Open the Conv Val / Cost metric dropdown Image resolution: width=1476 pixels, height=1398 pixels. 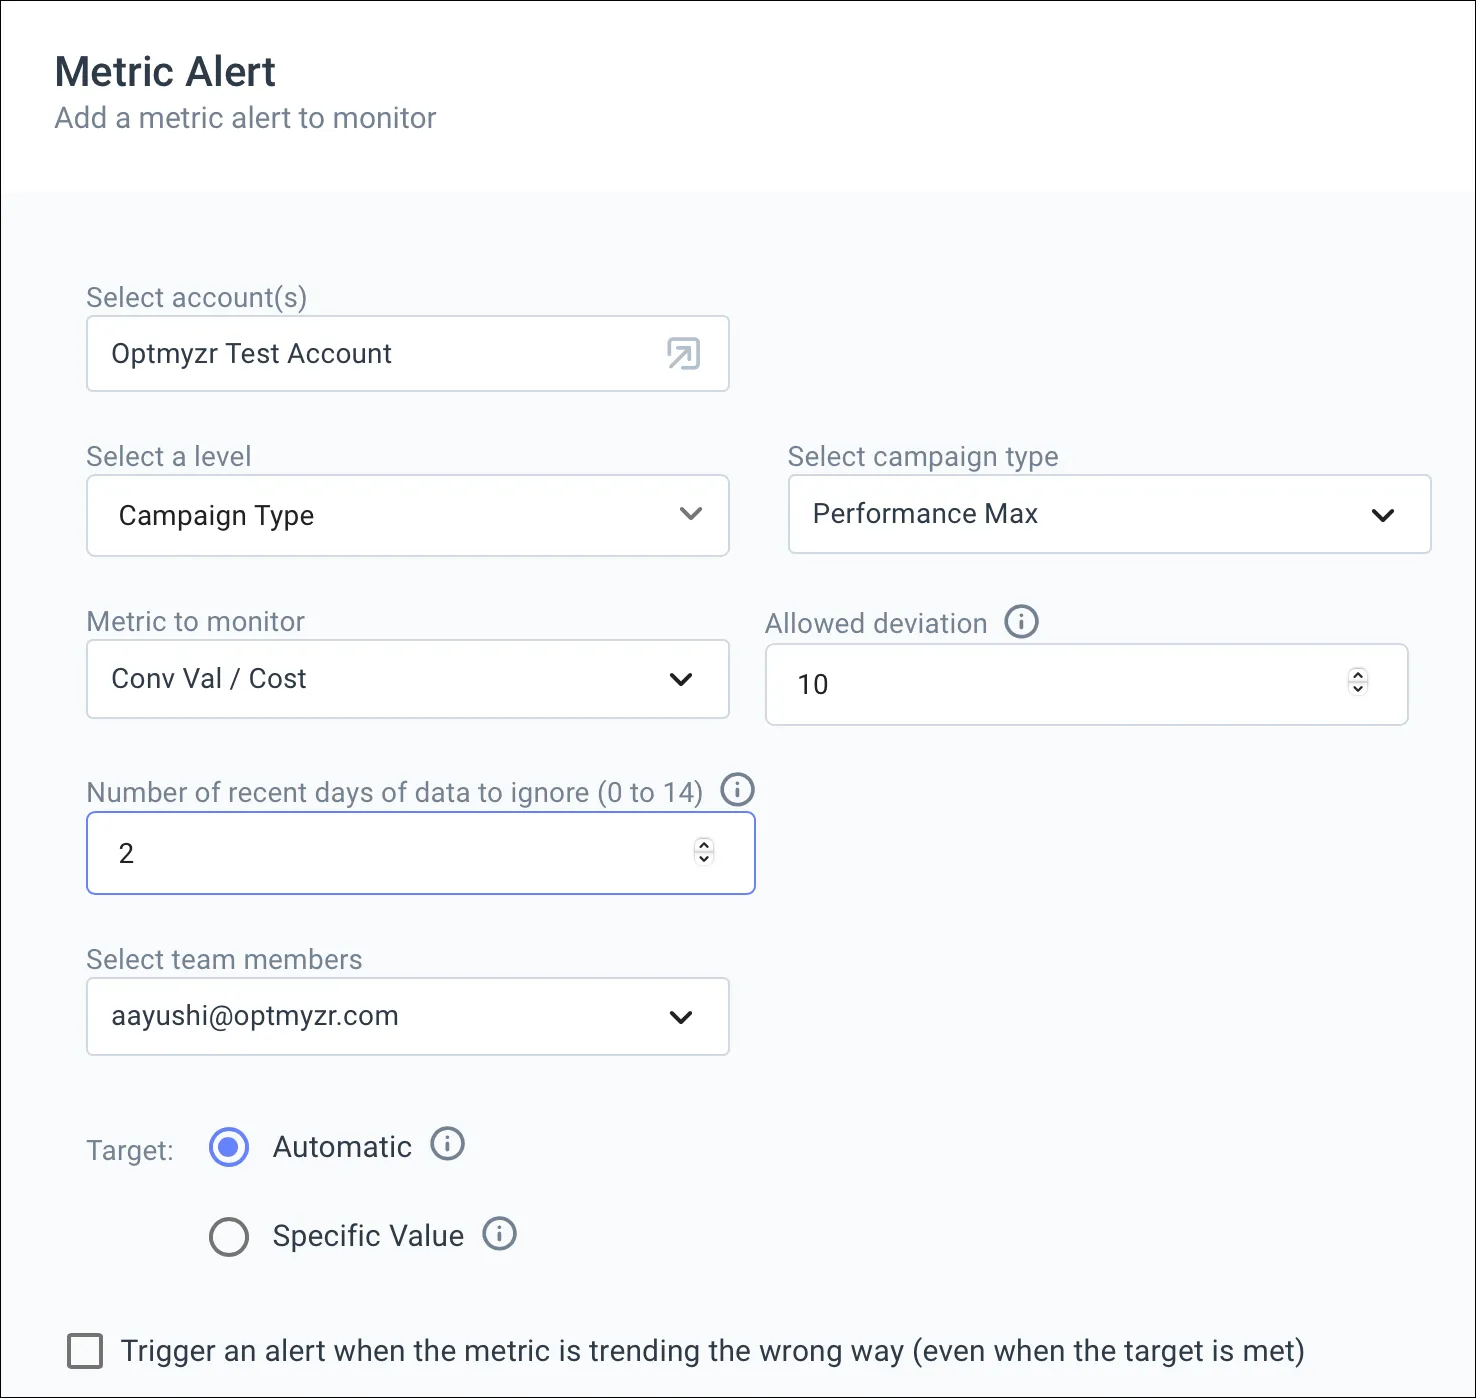tap(407, 679)
